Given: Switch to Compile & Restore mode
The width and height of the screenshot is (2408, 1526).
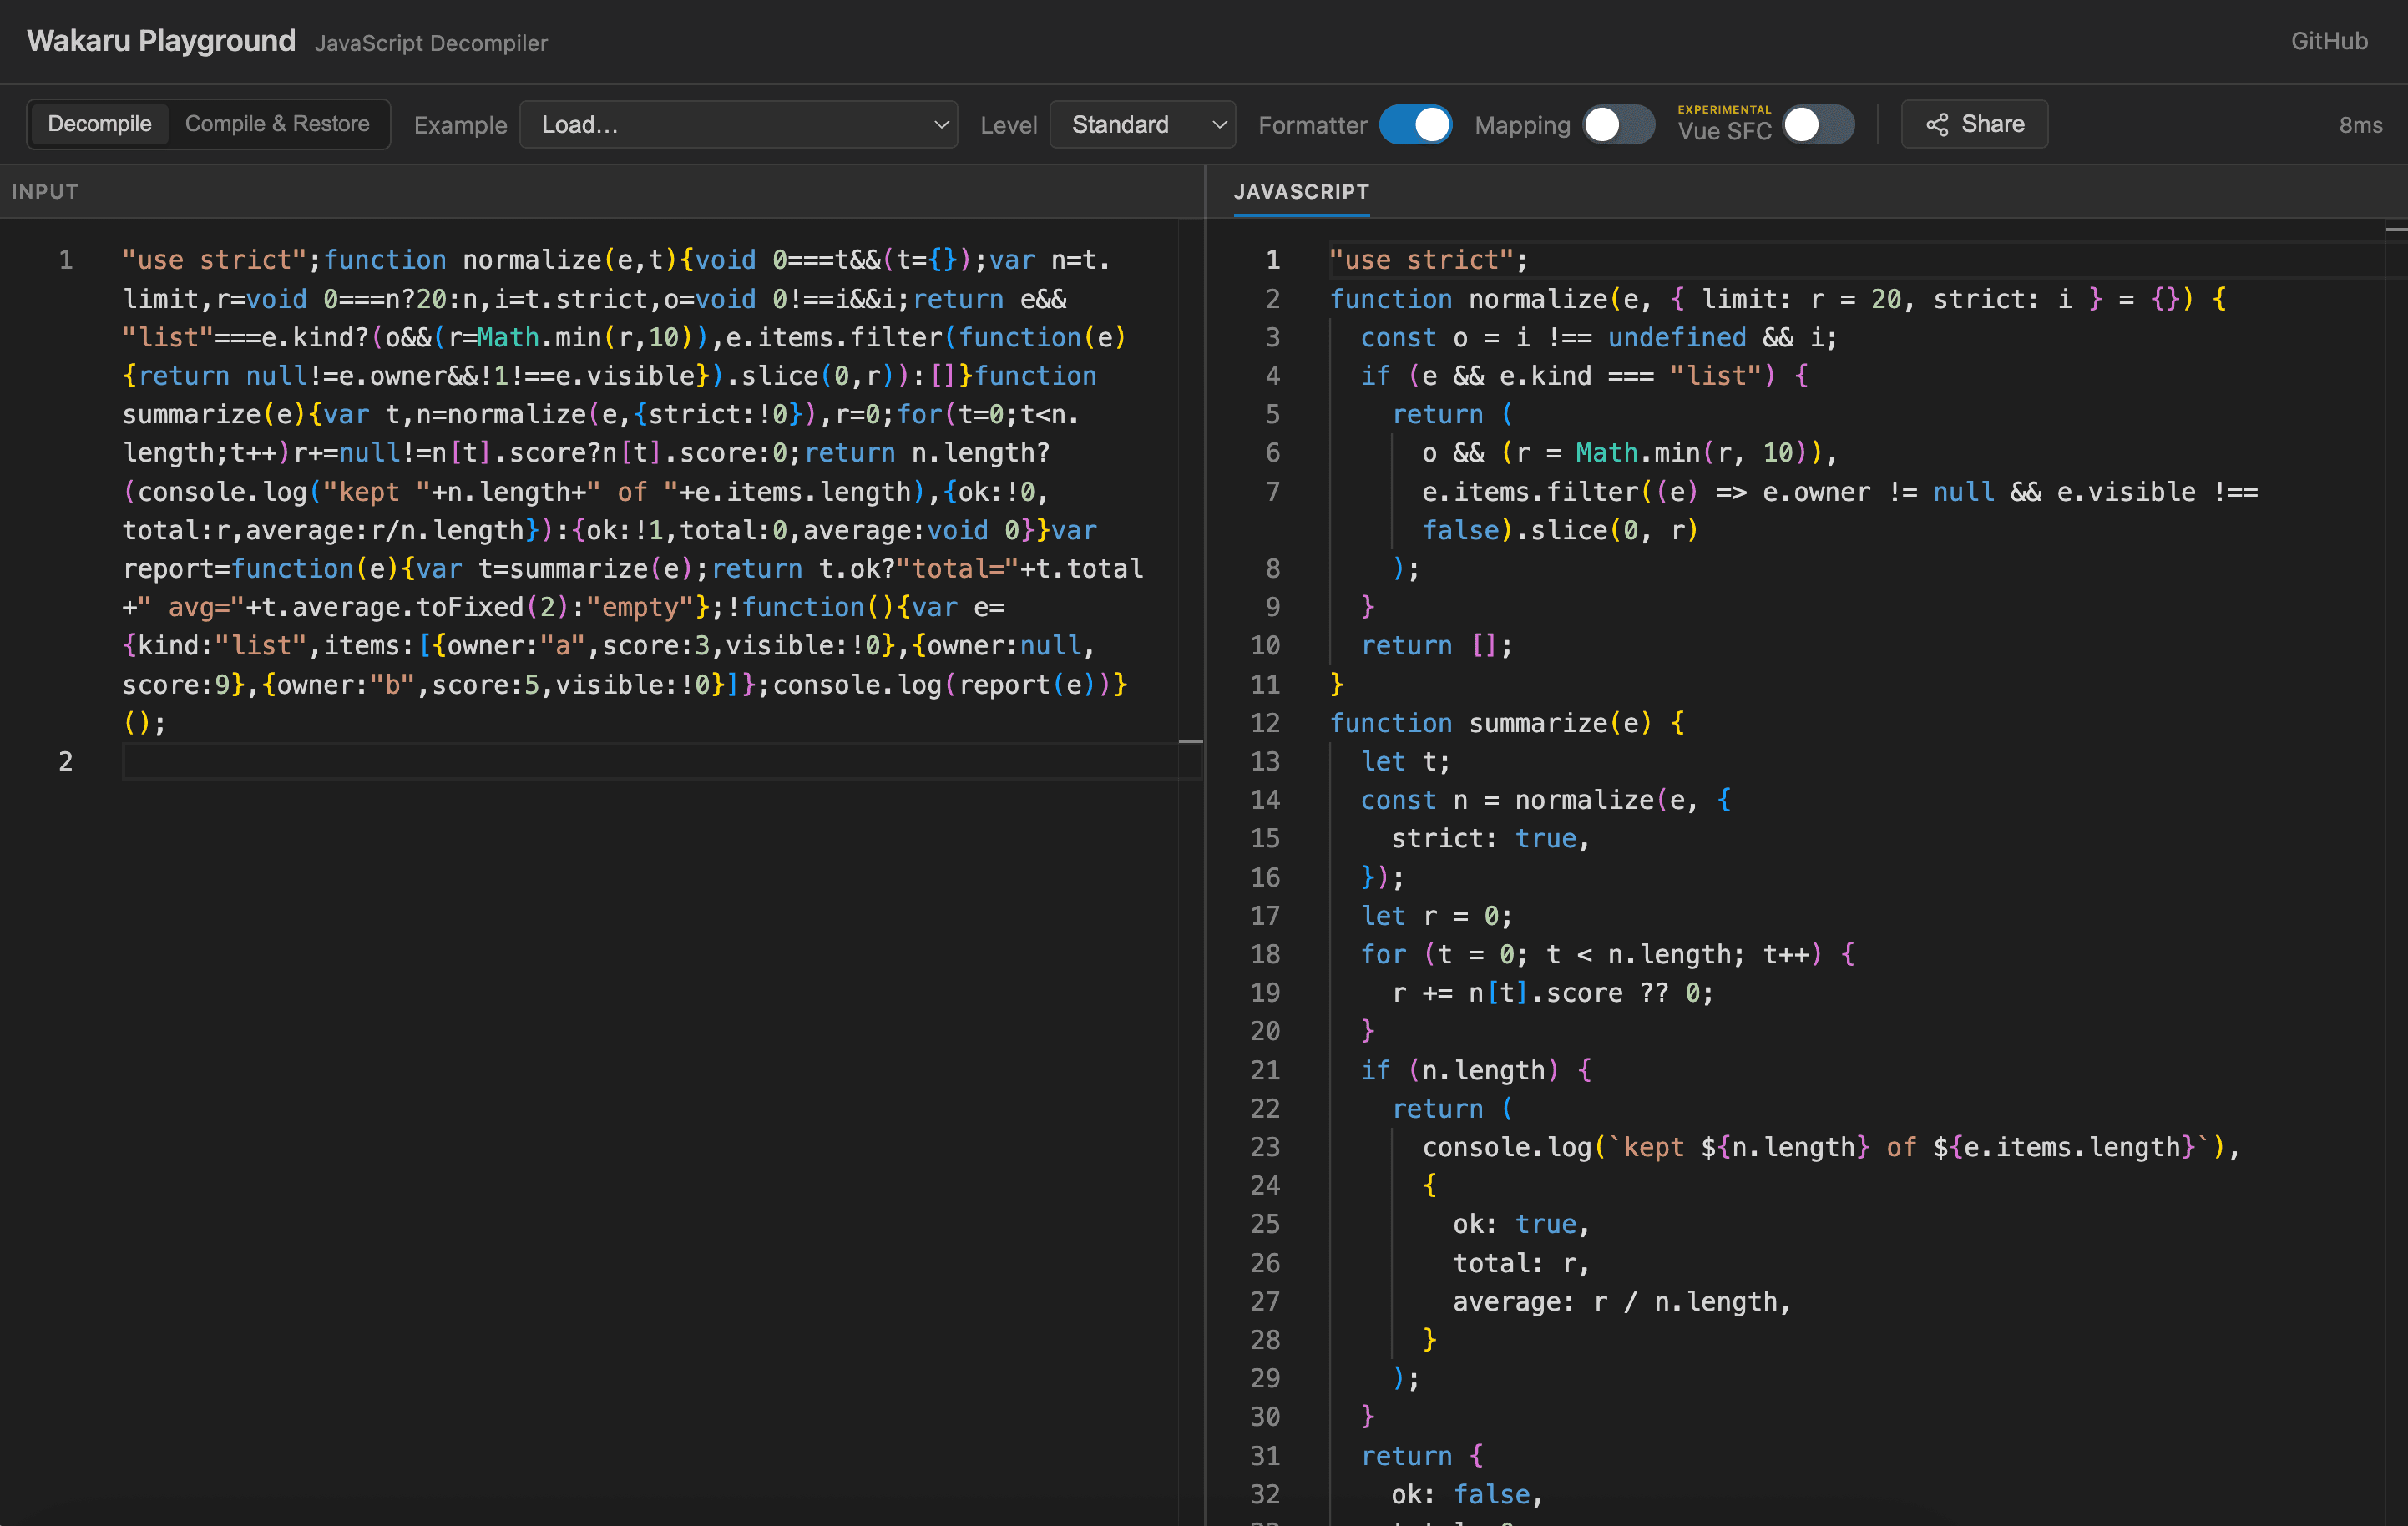Looking at the screenshot, I should click(x=277, y=124).
